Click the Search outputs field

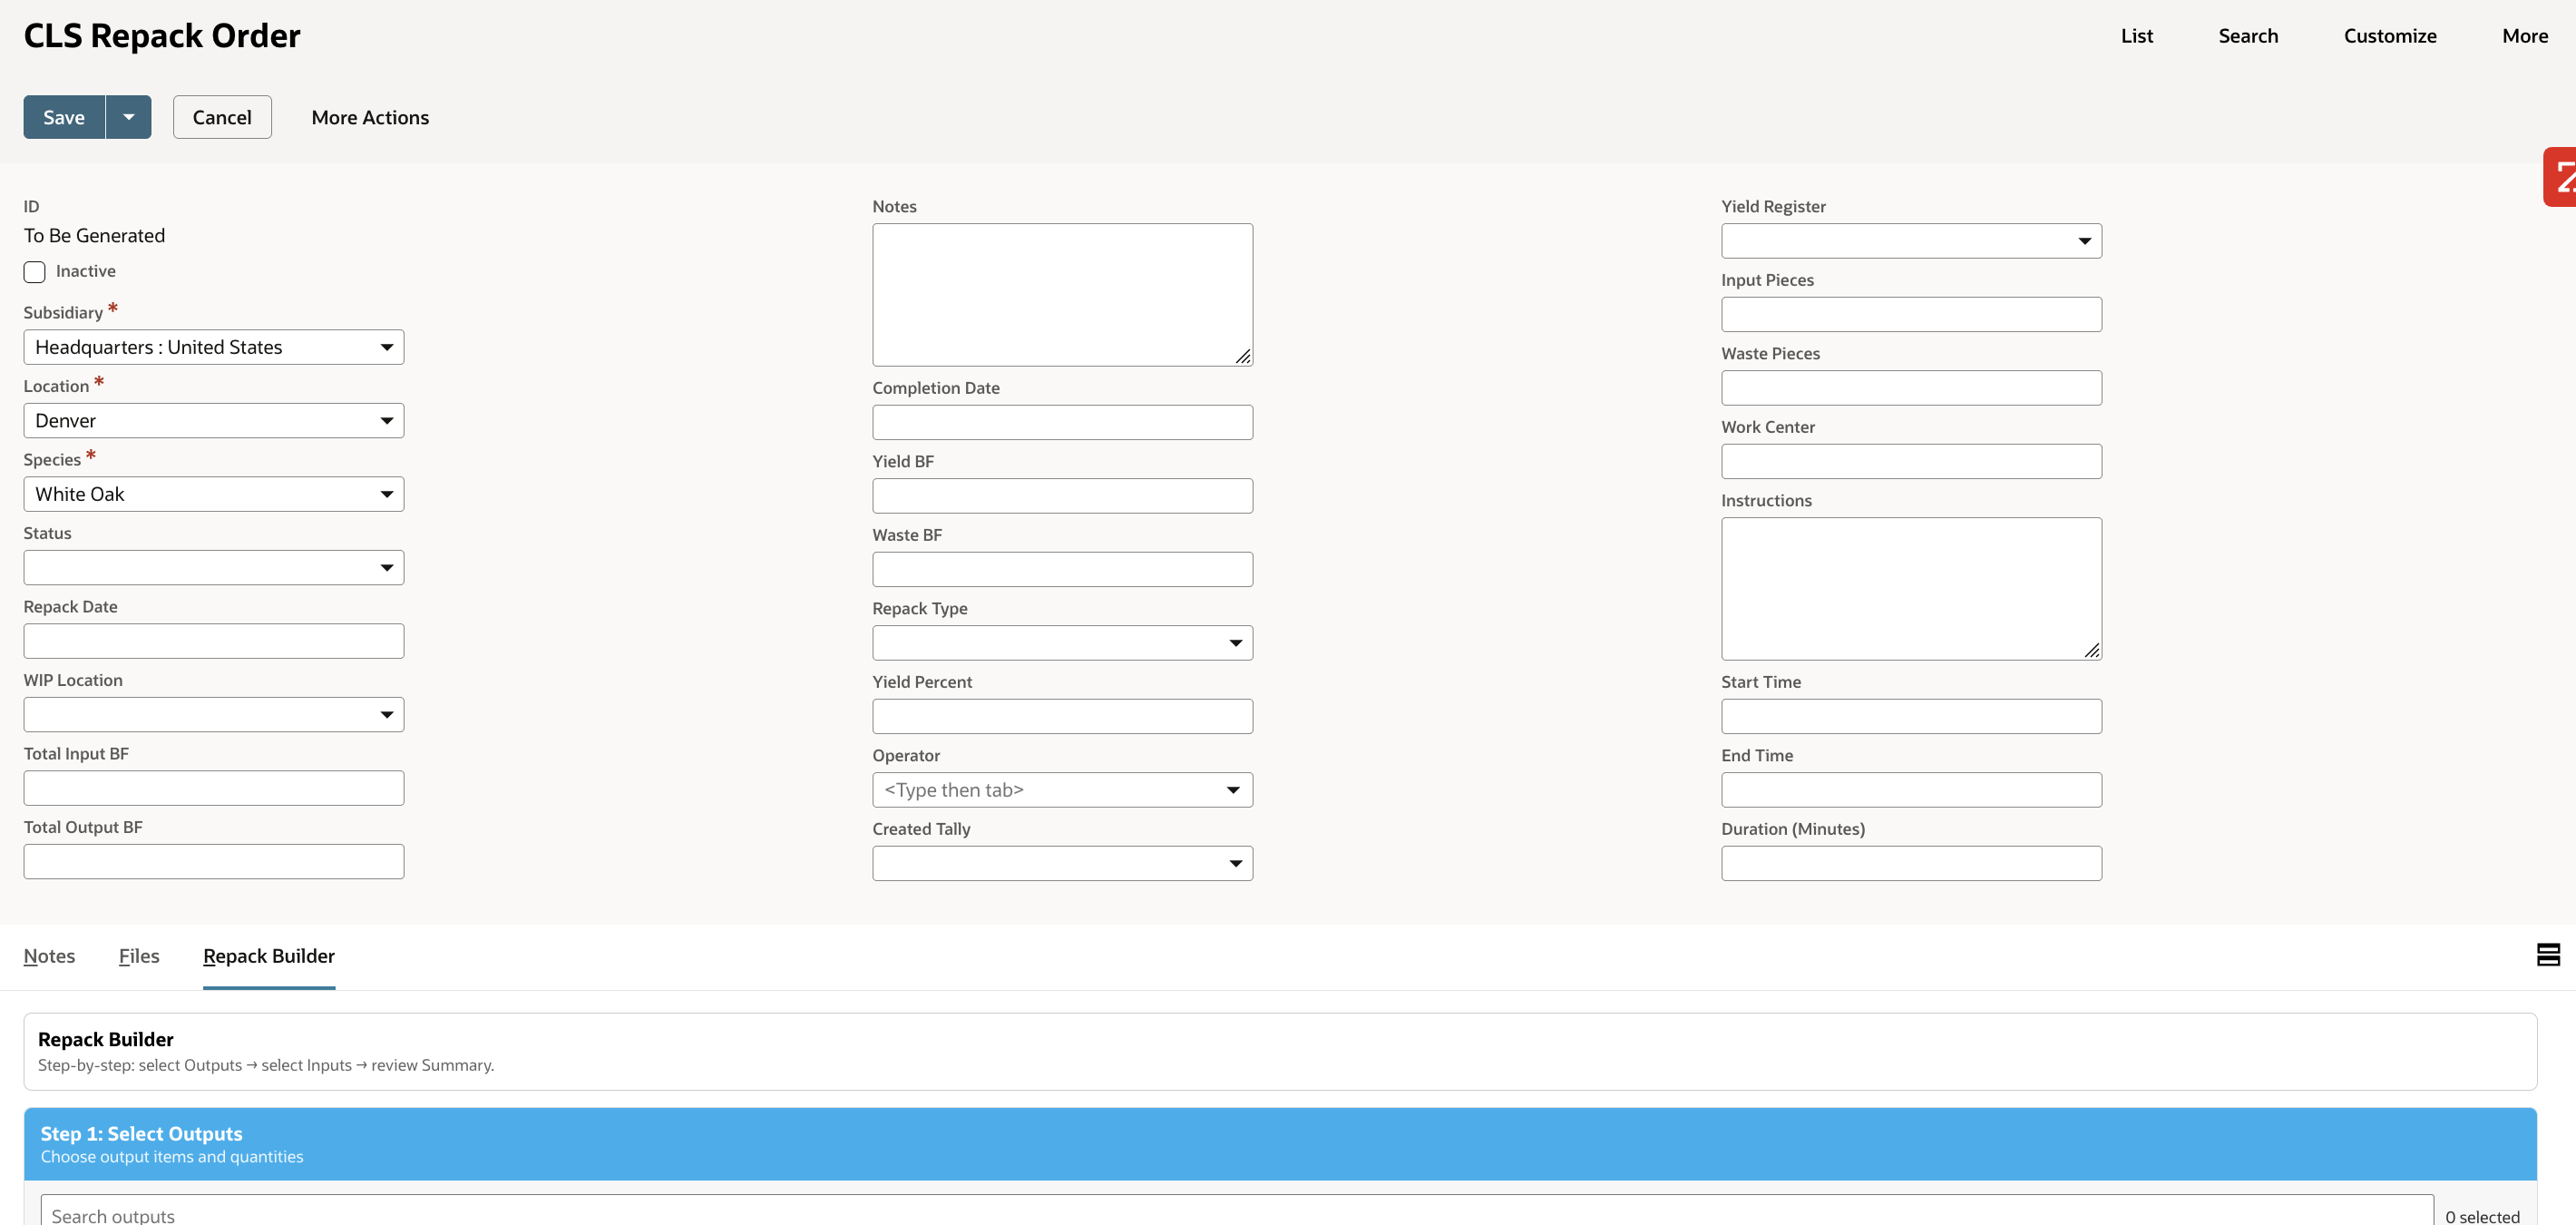pos(1236,1214)
